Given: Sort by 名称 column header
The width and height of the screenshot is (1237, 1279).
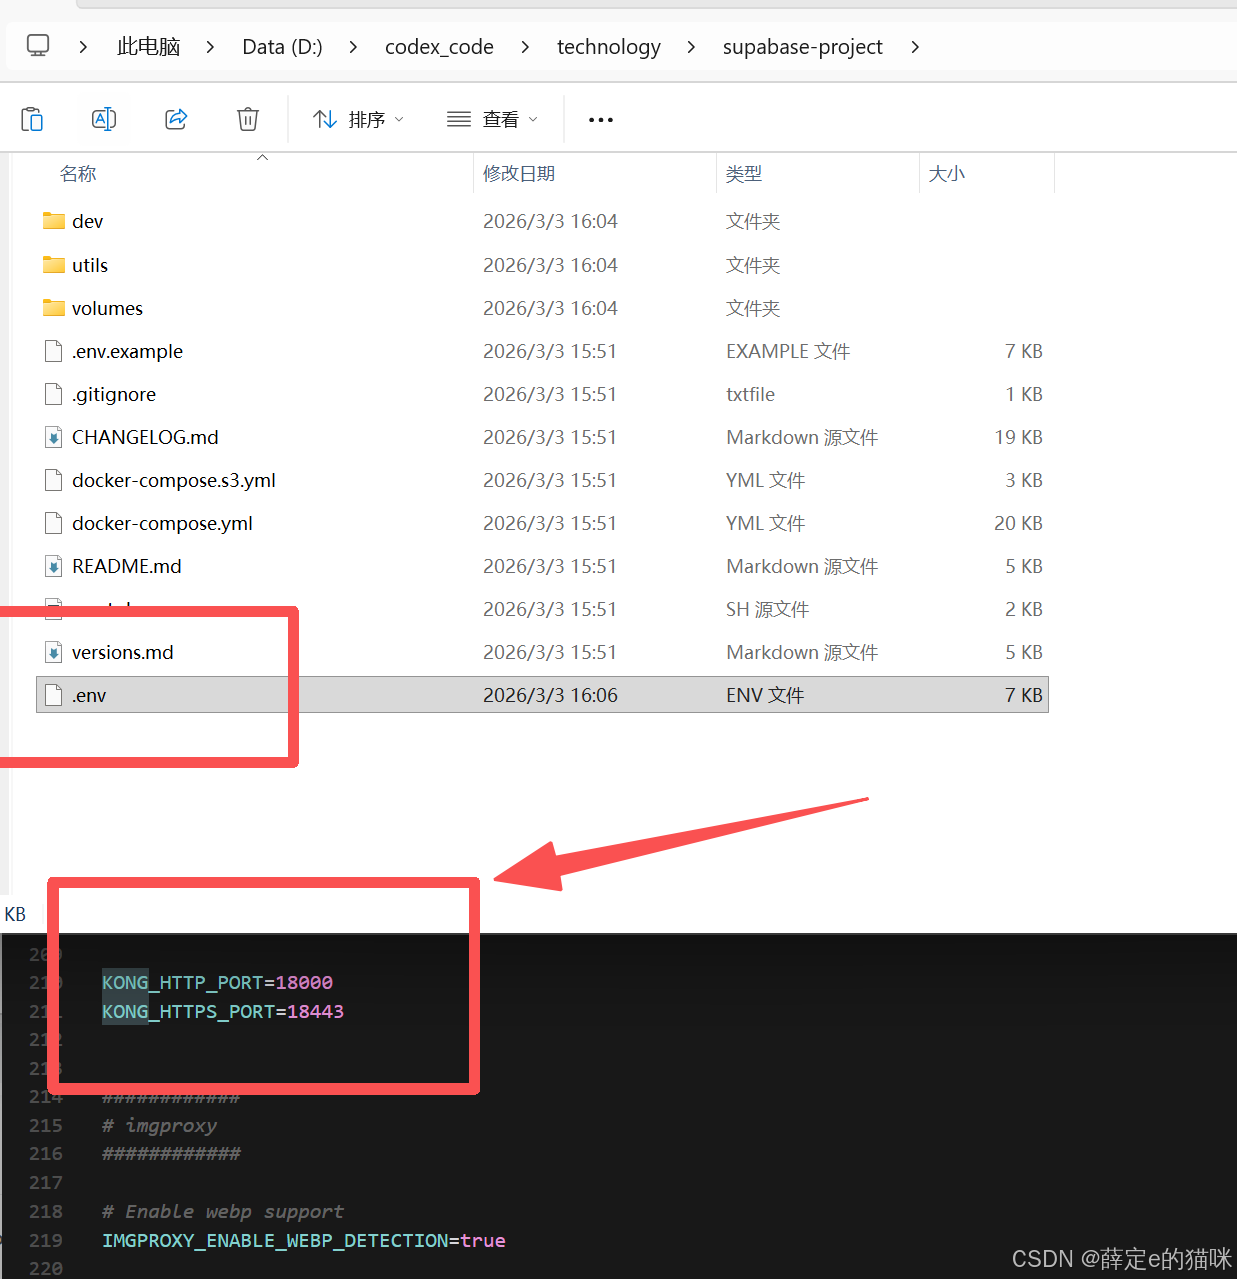Looking at the screenshot, I should (78, 174).
